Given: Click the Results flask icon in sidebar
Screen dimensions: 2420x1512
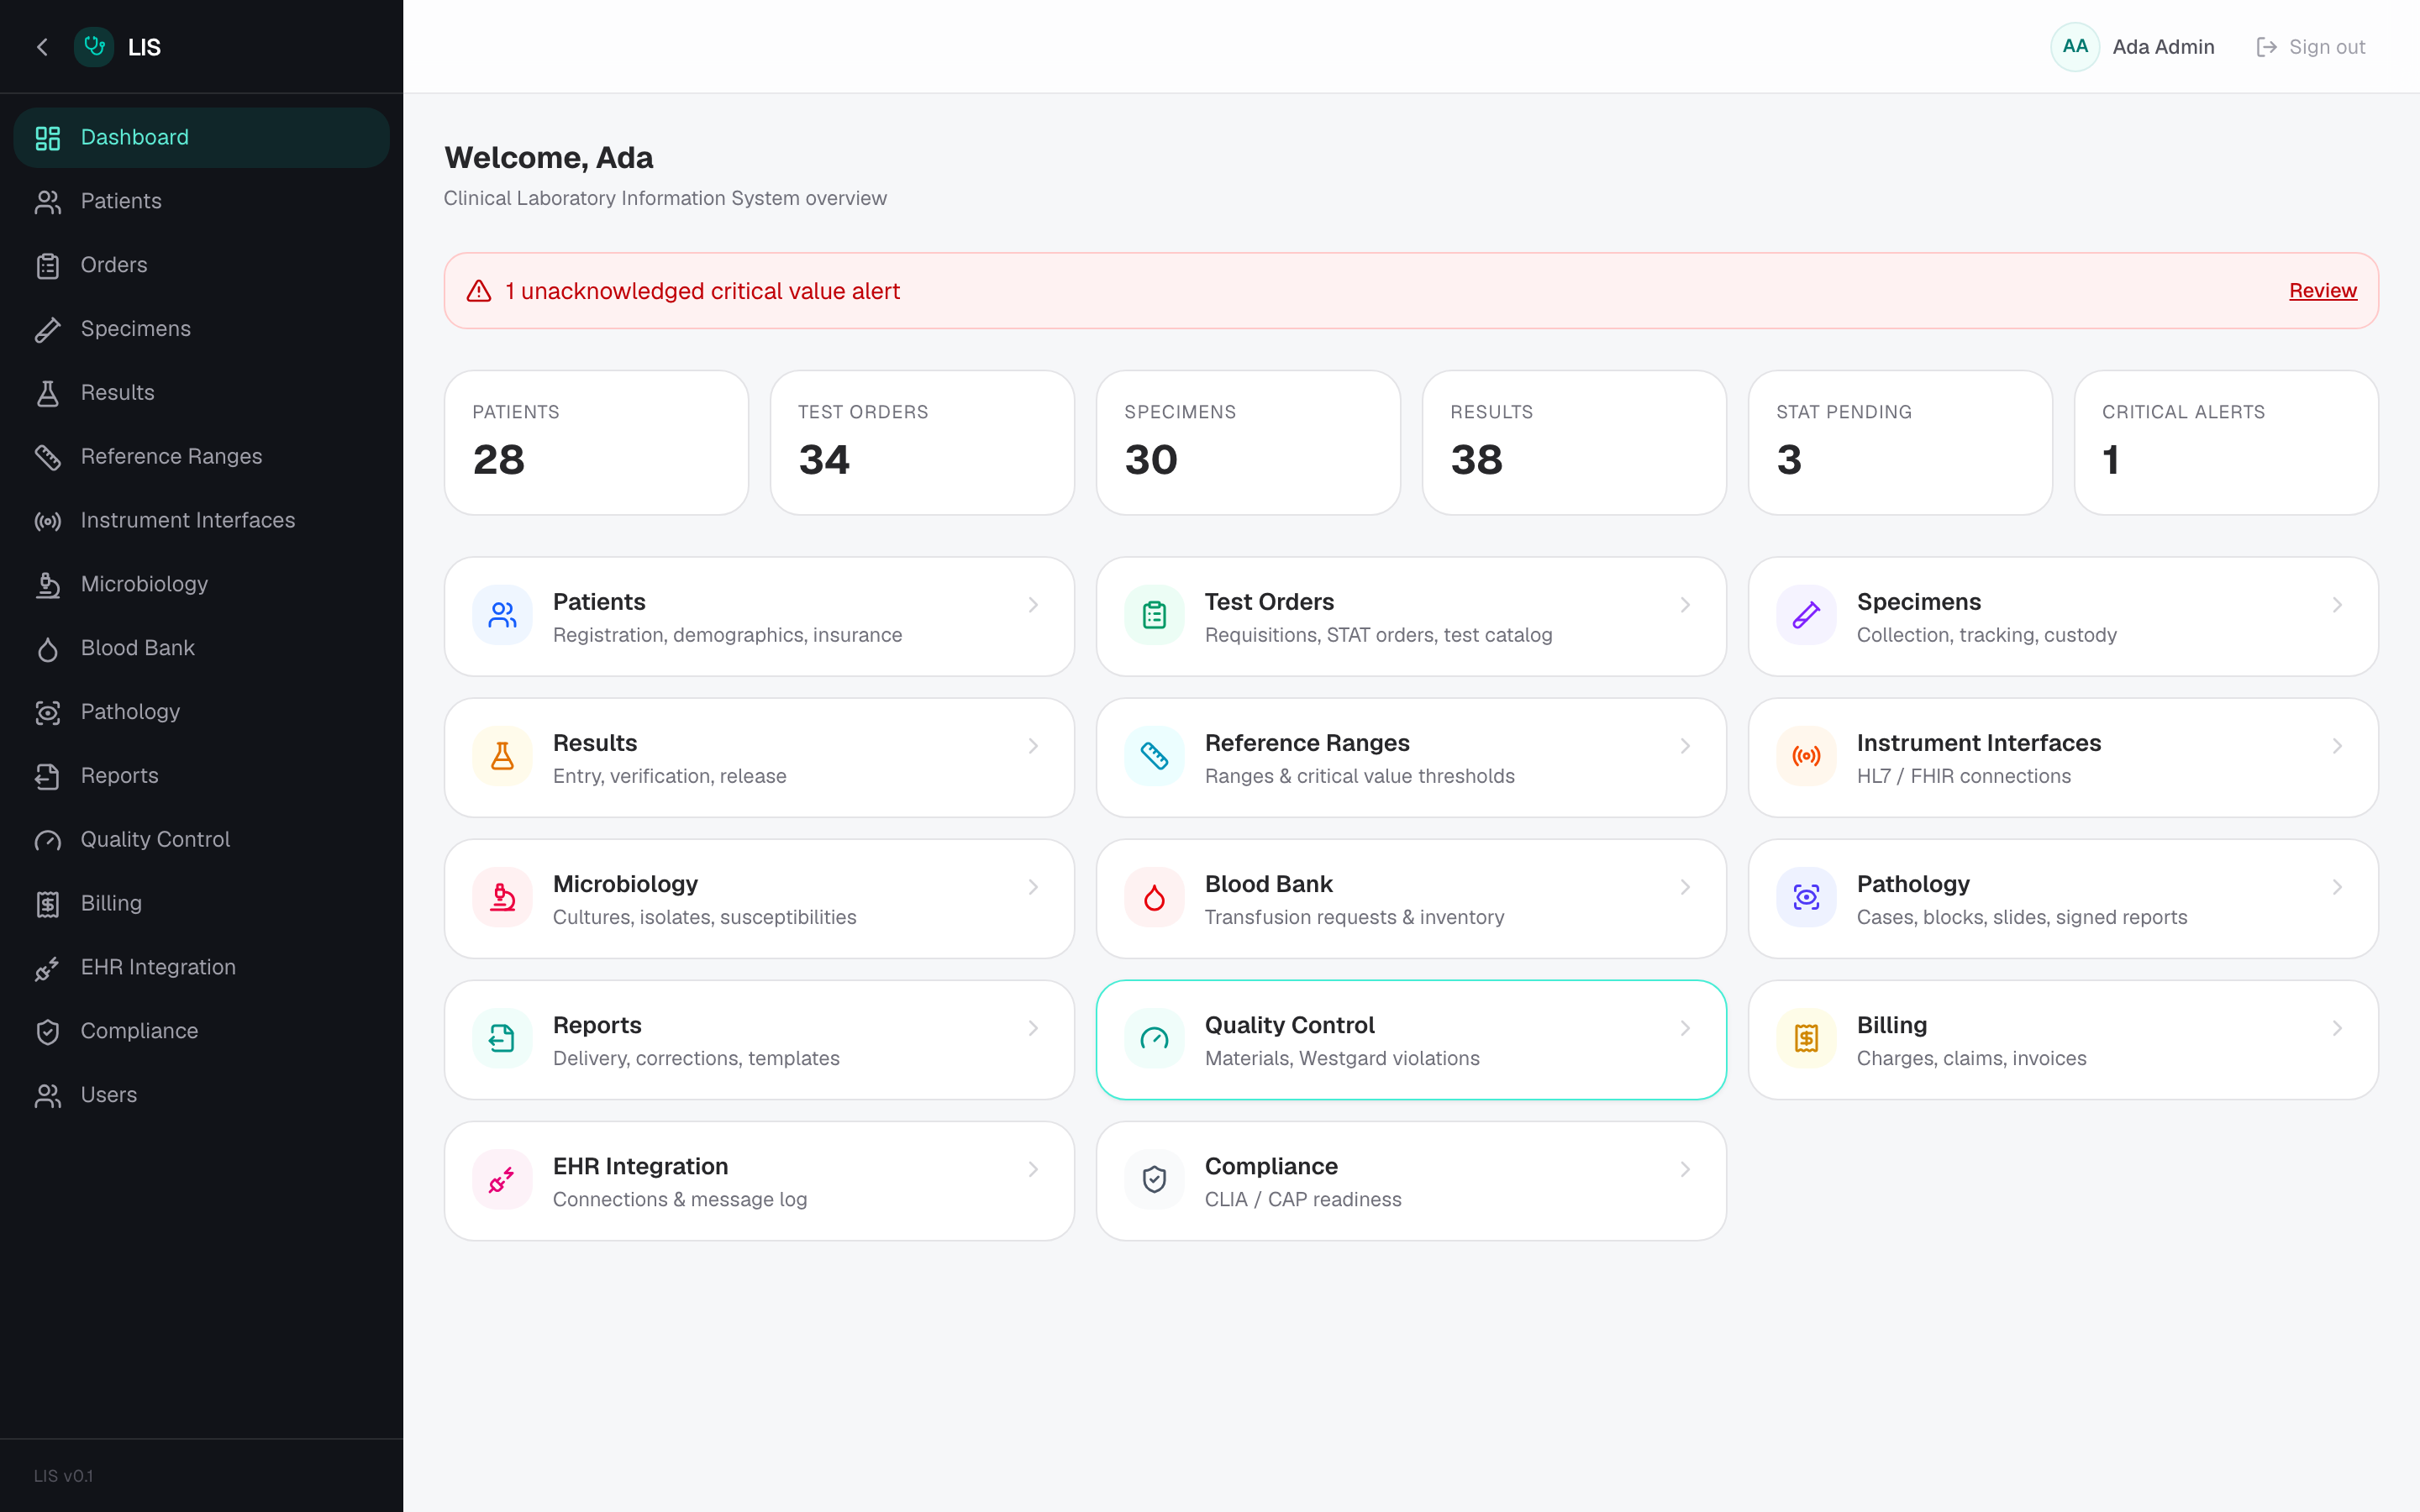Looking at the screenshot, I should pyautogui.click(x=48, y=393).
